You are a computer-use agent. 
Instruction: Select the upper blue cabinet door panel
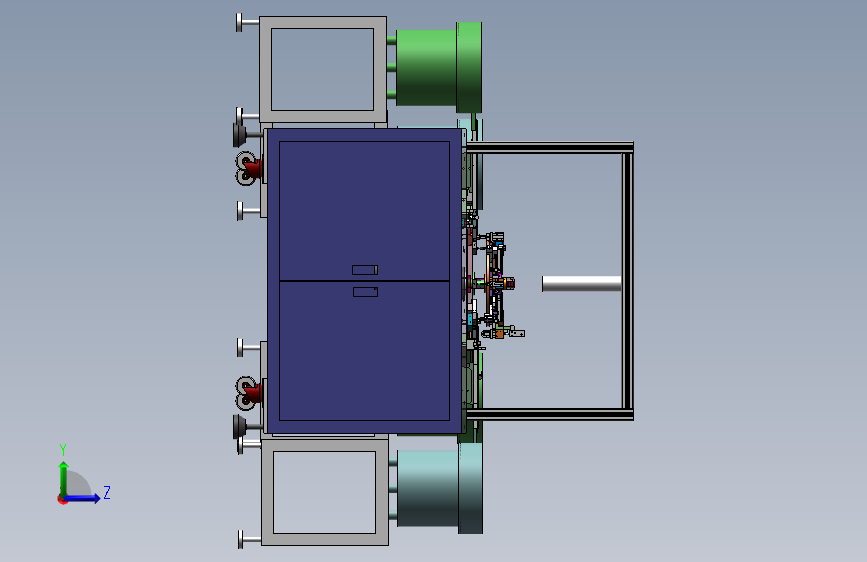364,211
